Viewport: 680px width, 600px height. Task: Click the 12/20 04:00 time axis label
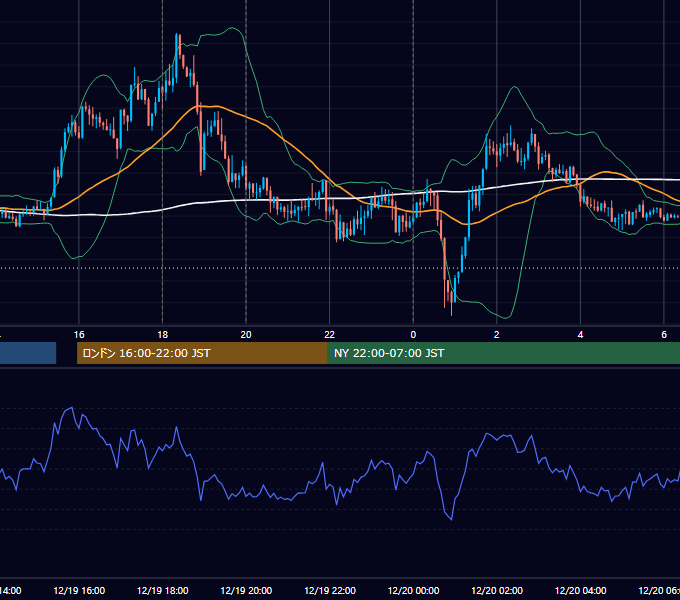581,590
